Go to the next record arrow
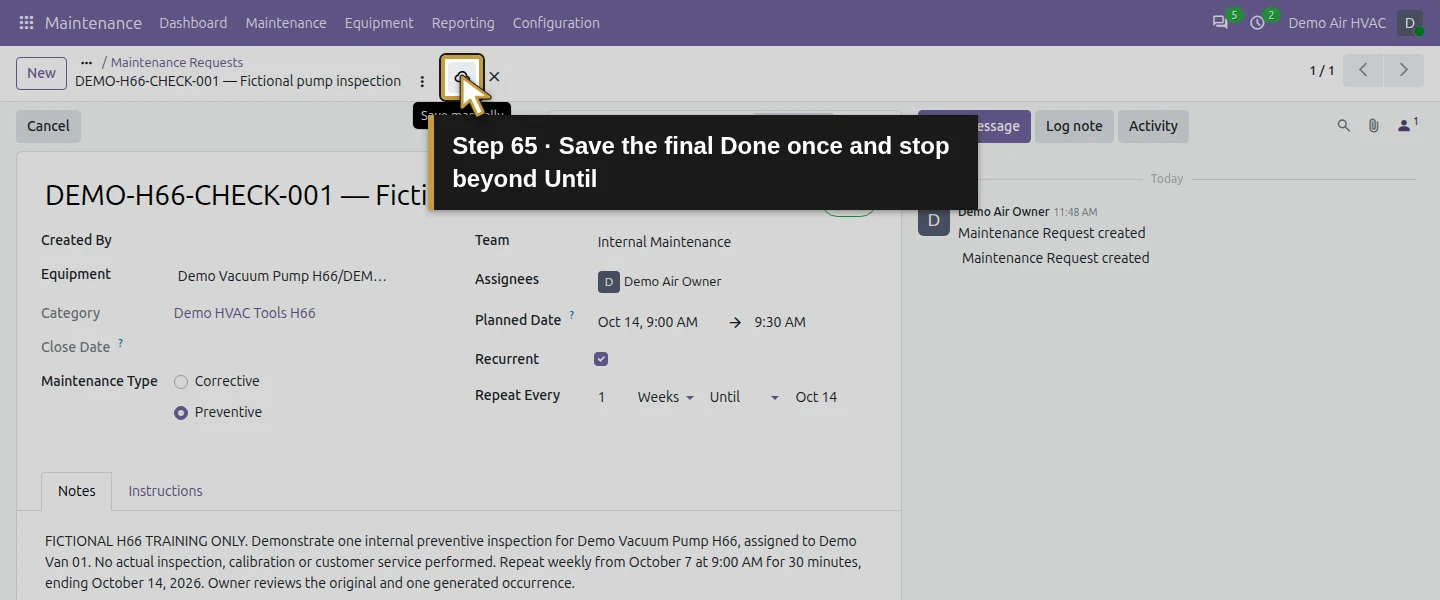1440x600 pixels. (1404, 70)
